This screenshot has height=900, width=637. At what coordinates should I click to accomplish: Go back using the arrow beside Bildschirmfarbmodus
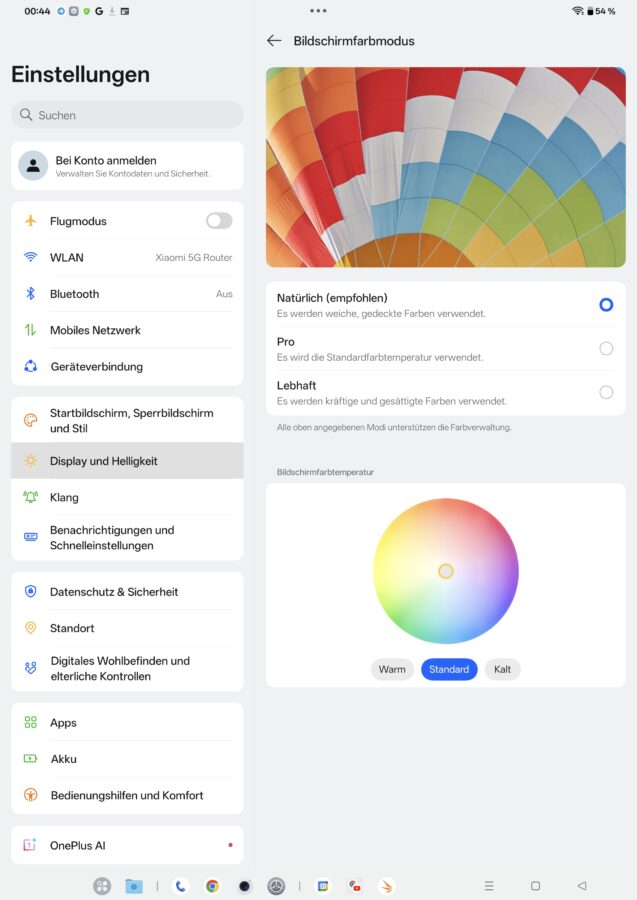point(274,41)
